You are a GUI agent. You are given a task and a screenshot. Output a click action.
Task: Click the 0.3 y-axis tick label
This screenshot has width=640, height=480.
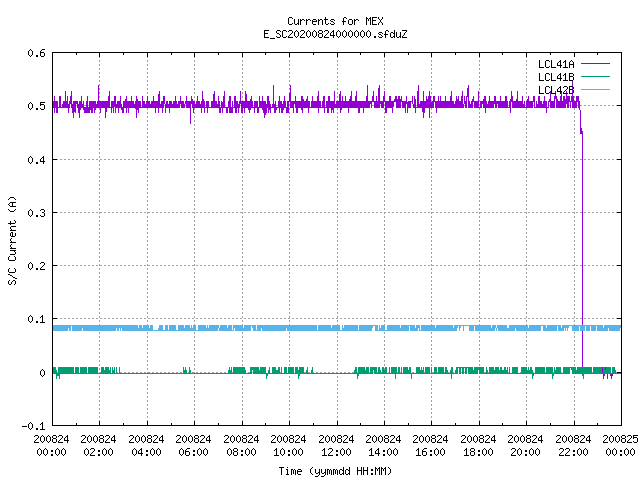36,213
